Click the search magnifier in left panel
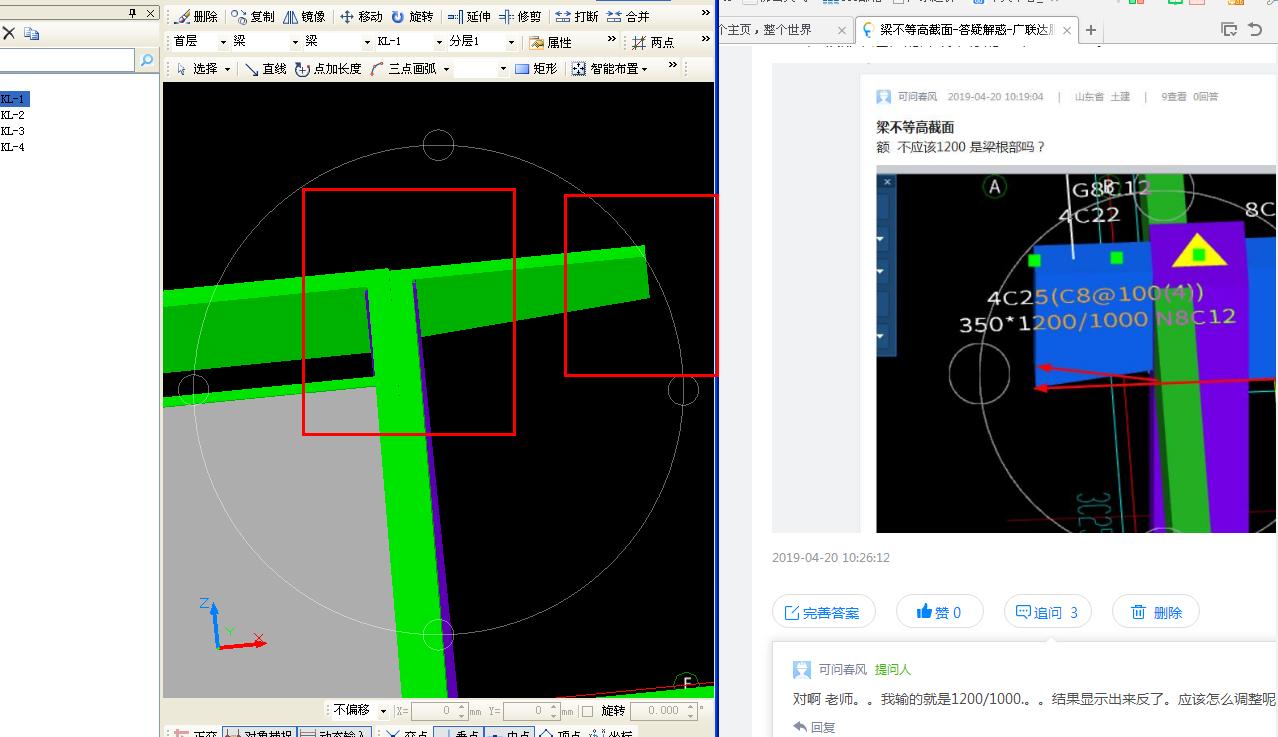The height and width of the screenshot is (737, 1278). (147, 61)
